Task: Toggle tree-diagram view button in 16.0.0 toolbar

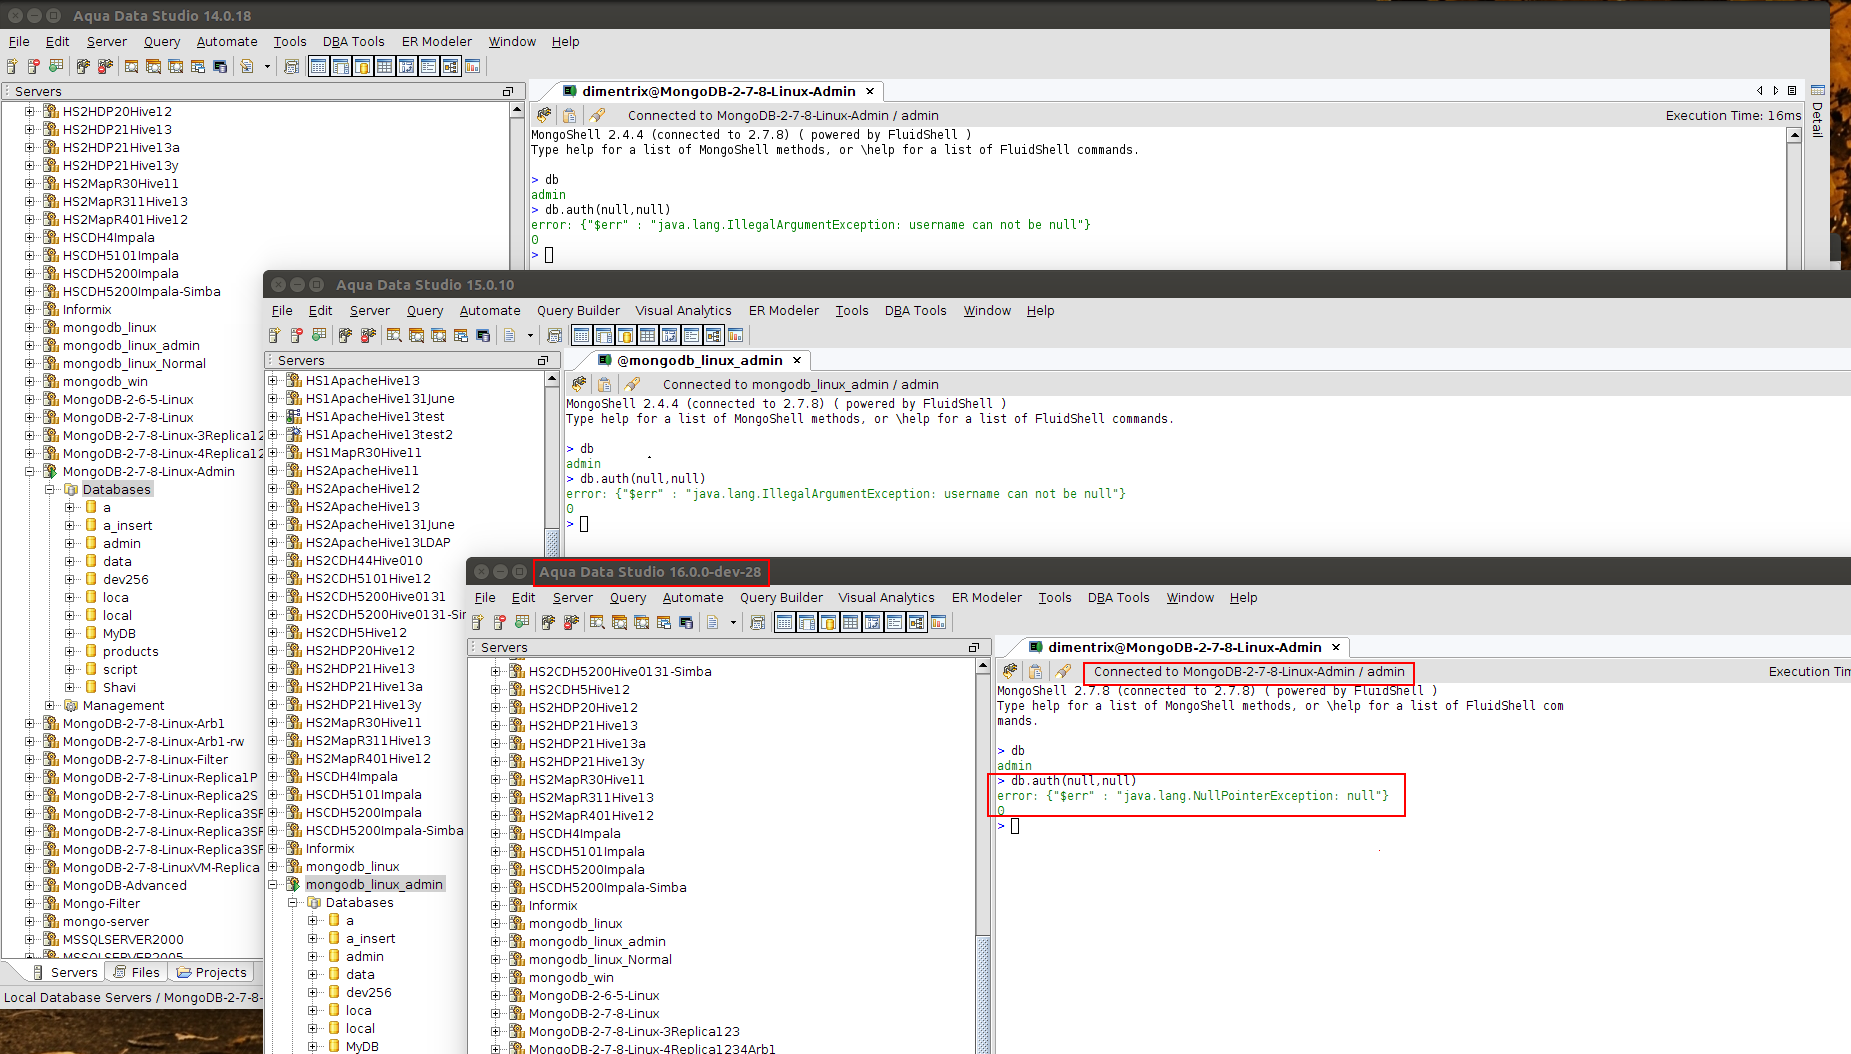Action: (916, 622)
